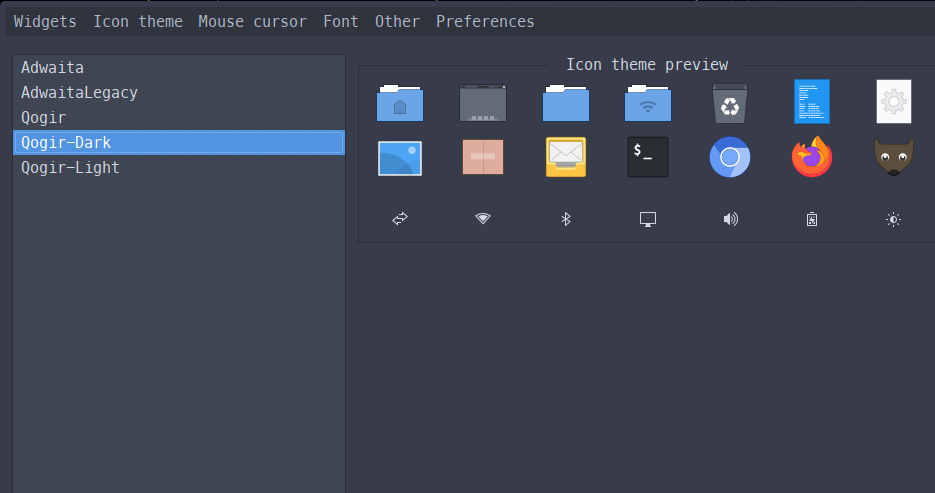Image resolution: width=935 pixels, height=493 pixels.
Task: Click the network folder icon with the Wi-Fi symbol
Action: click(x=647, y=102)
